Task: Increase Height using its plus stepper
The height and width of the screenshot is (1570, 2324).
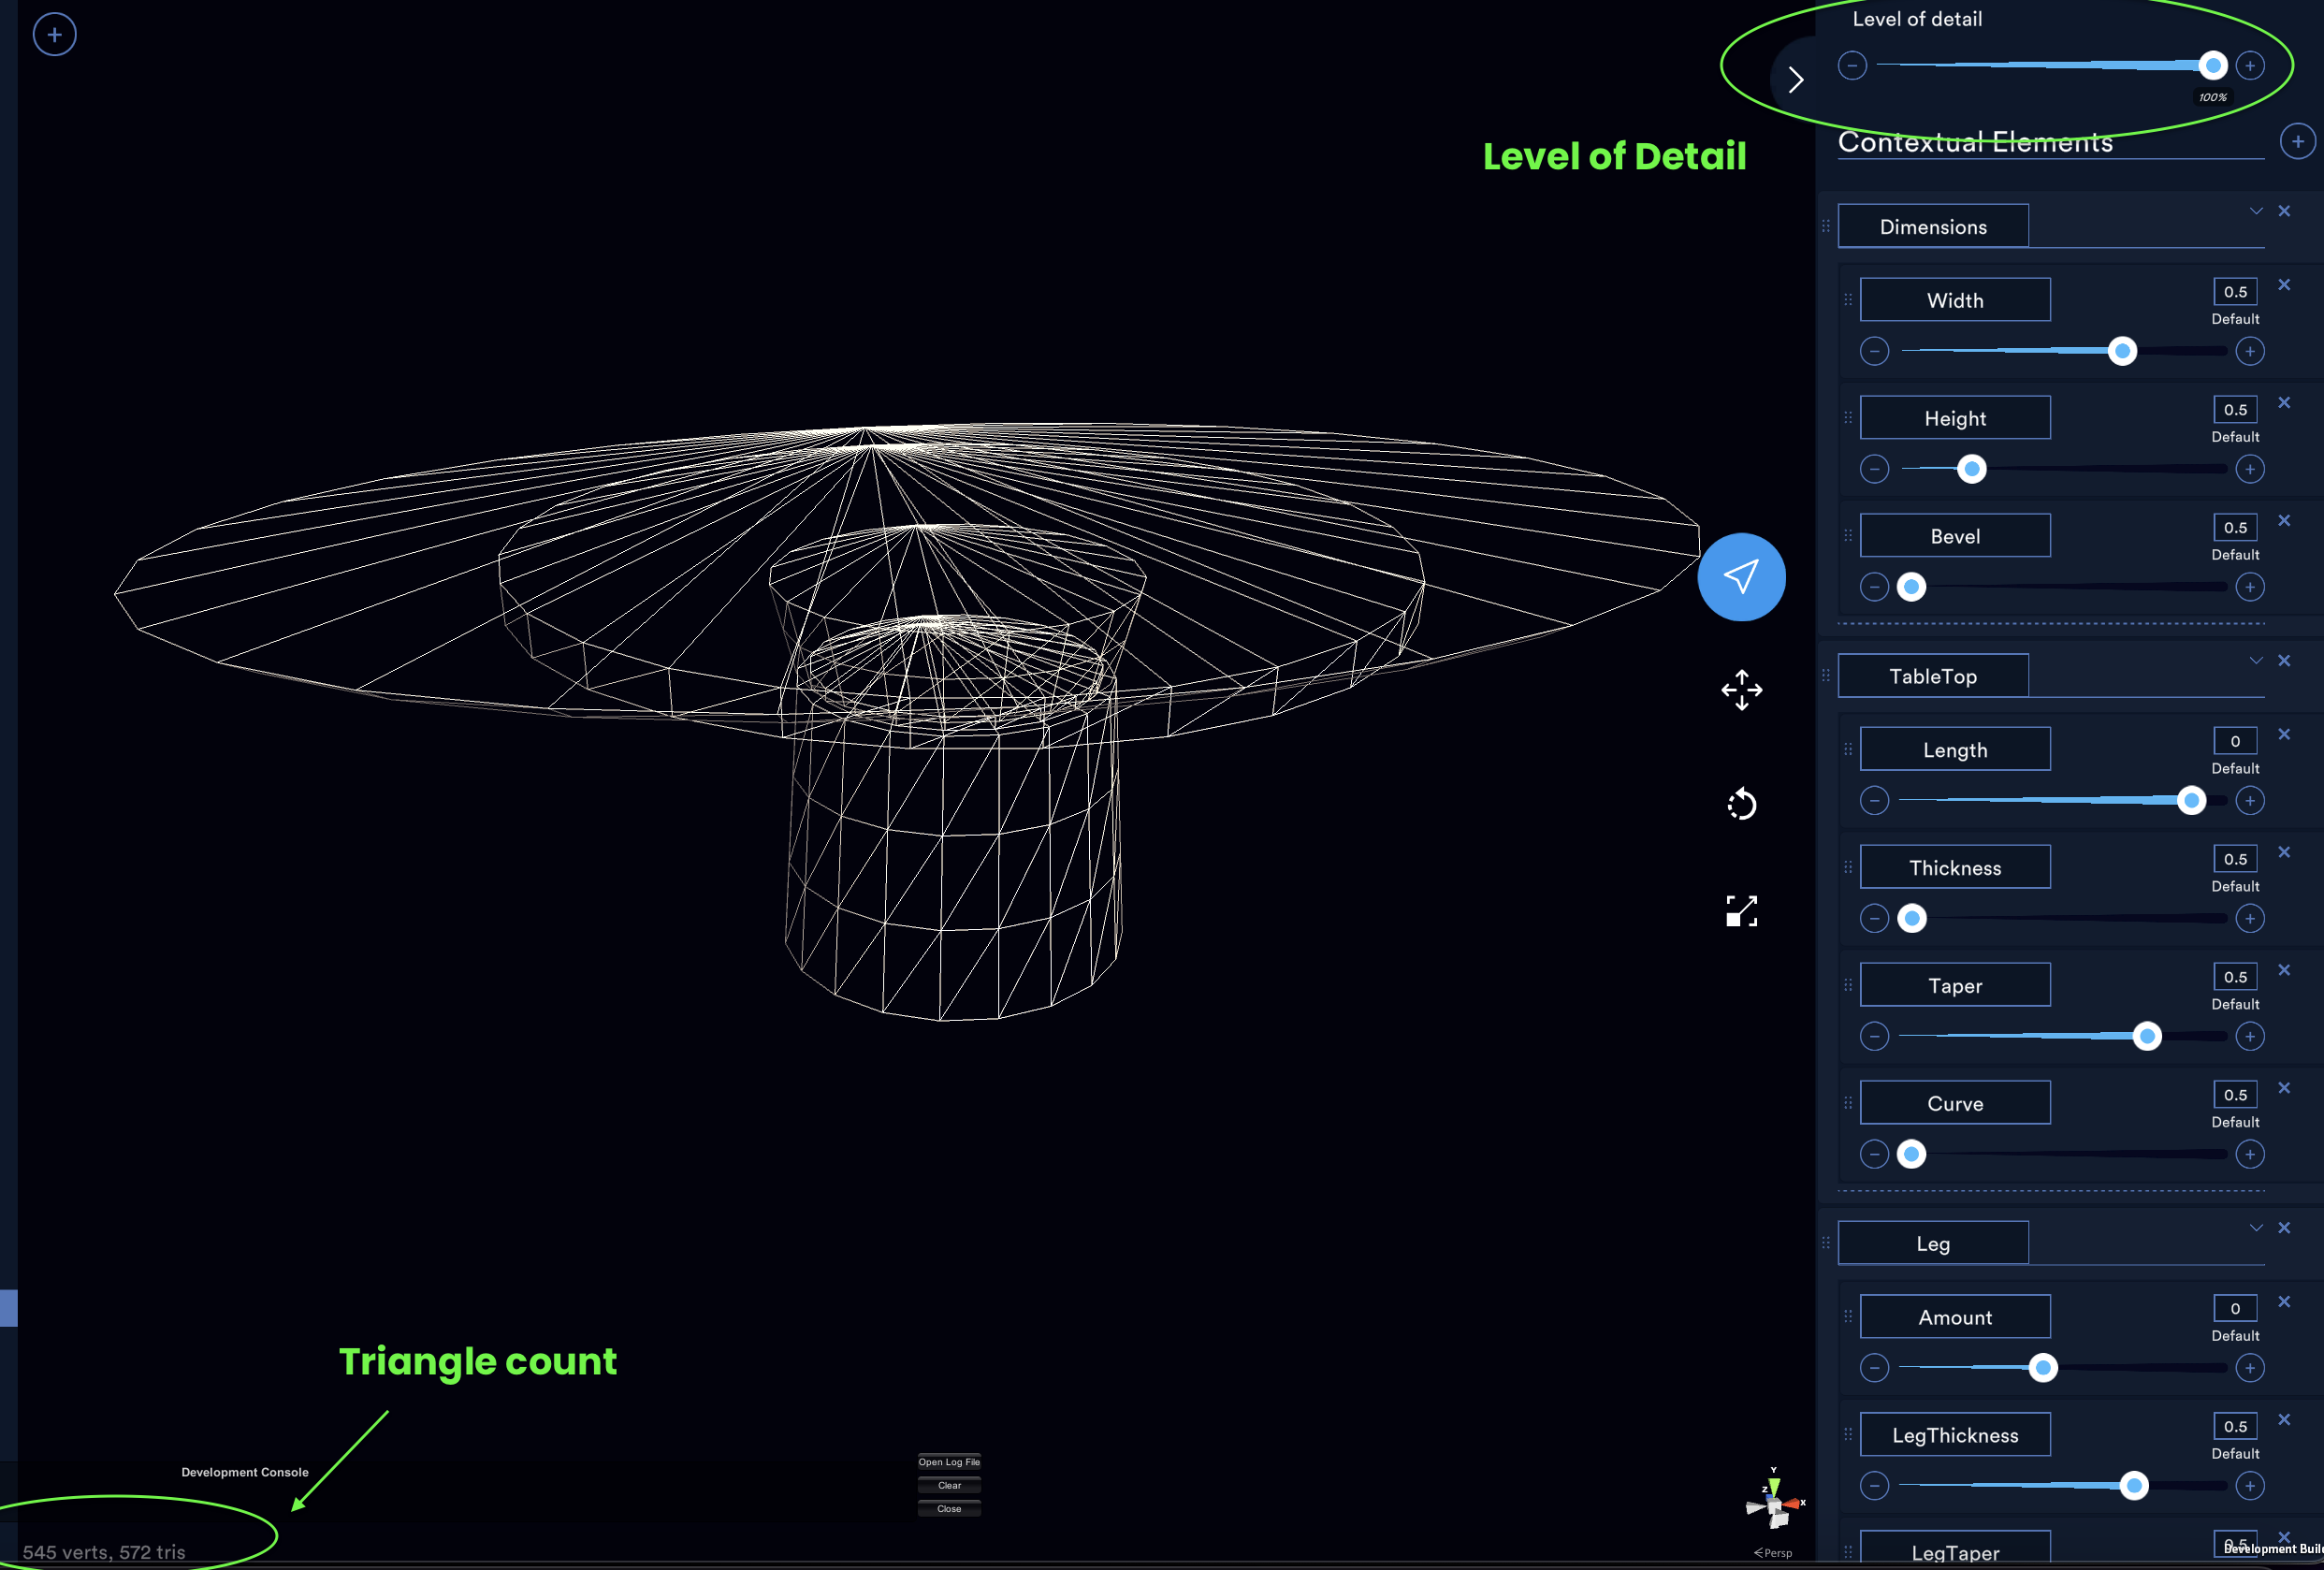Action: click(2250, 468)
